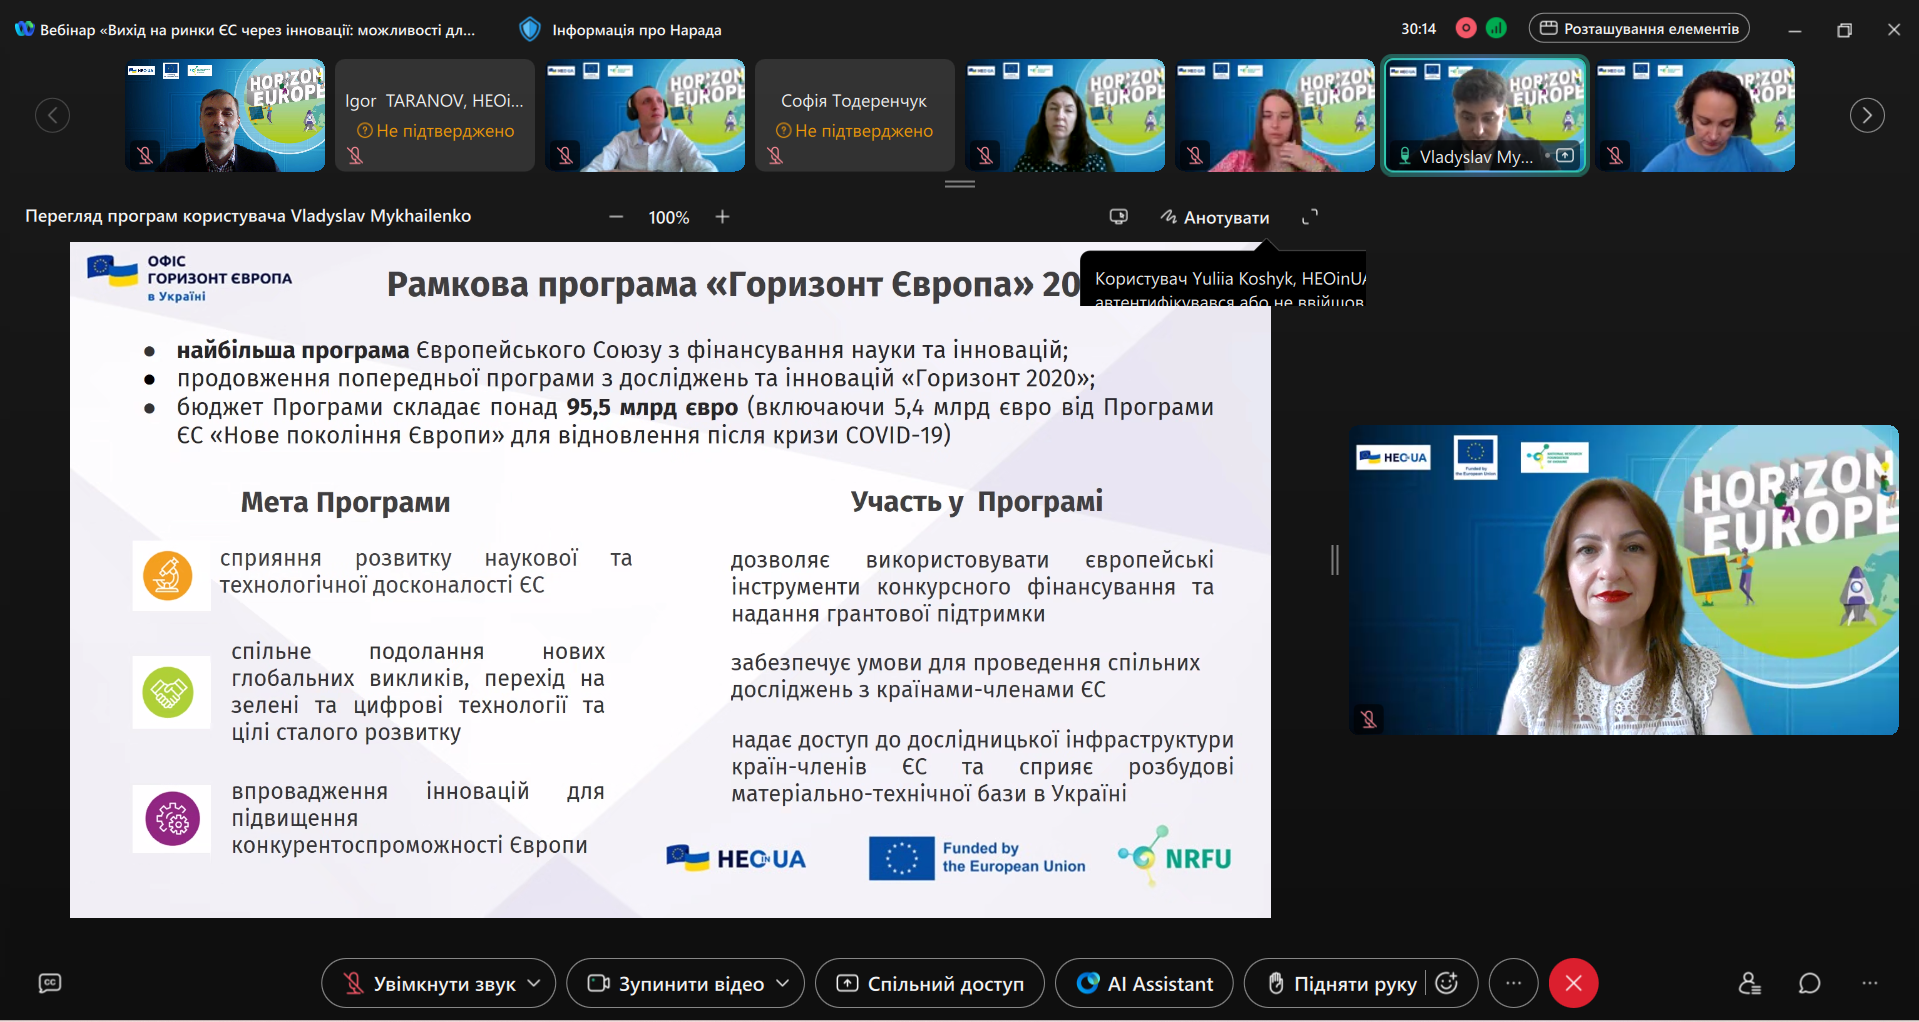Viewport: 1919px width, 1022px height.
Task: Open meeting info shield icon
Action: coord(530,29)
